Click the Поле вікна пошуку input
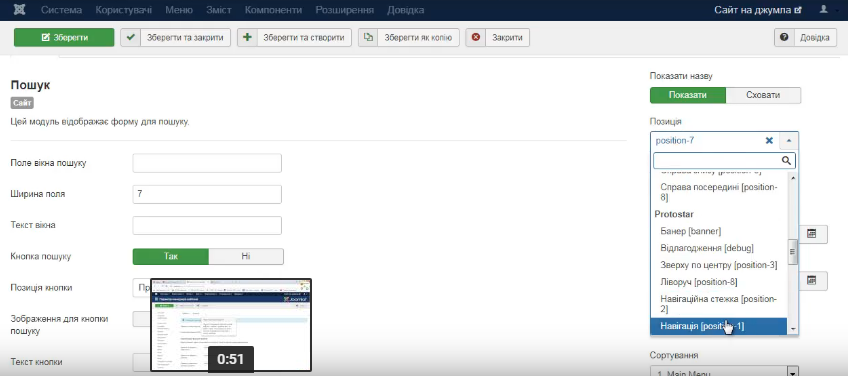Viewport: 848px width, 376px height. (207, 163)
